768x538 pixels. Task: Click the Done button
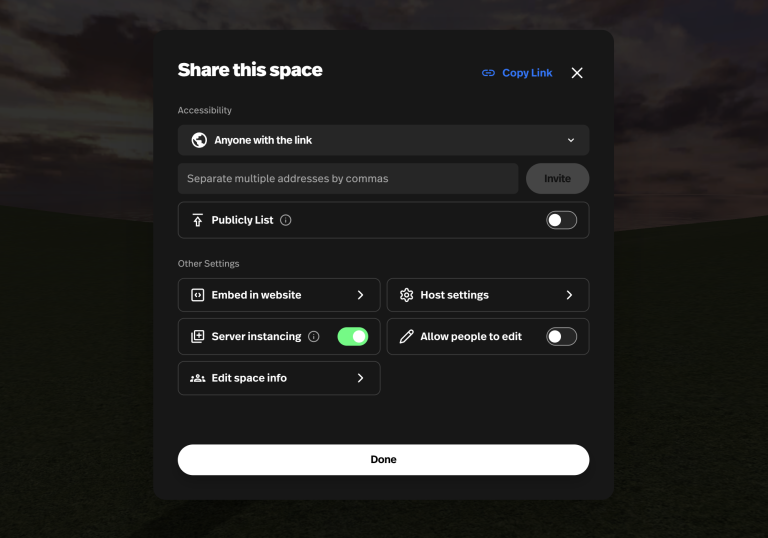(384, 460)
